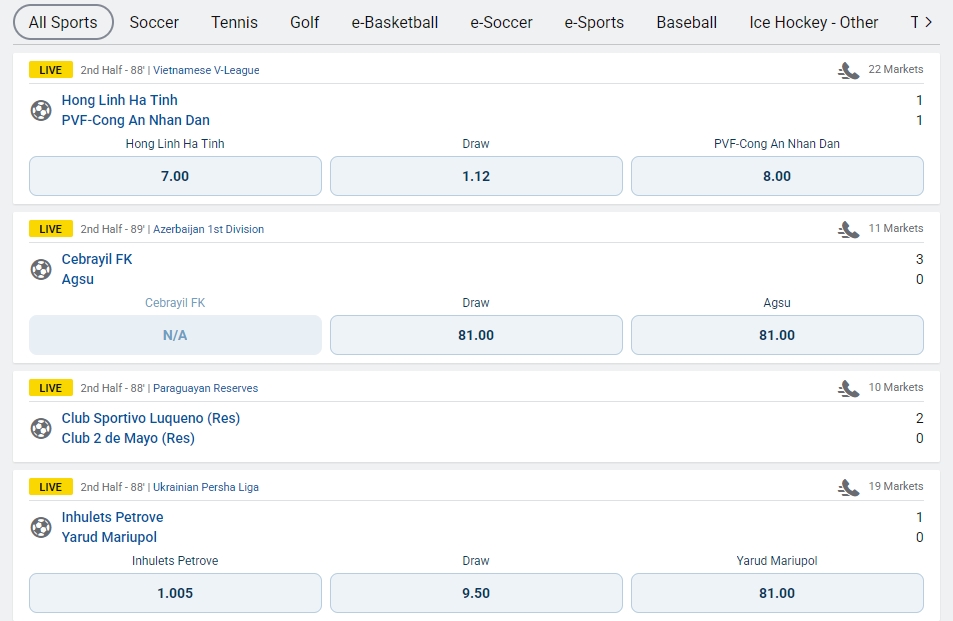This screenshot has width=953, height=621.
Task: Click the phone icon beside 11 Markets
Action: (849, 228)
